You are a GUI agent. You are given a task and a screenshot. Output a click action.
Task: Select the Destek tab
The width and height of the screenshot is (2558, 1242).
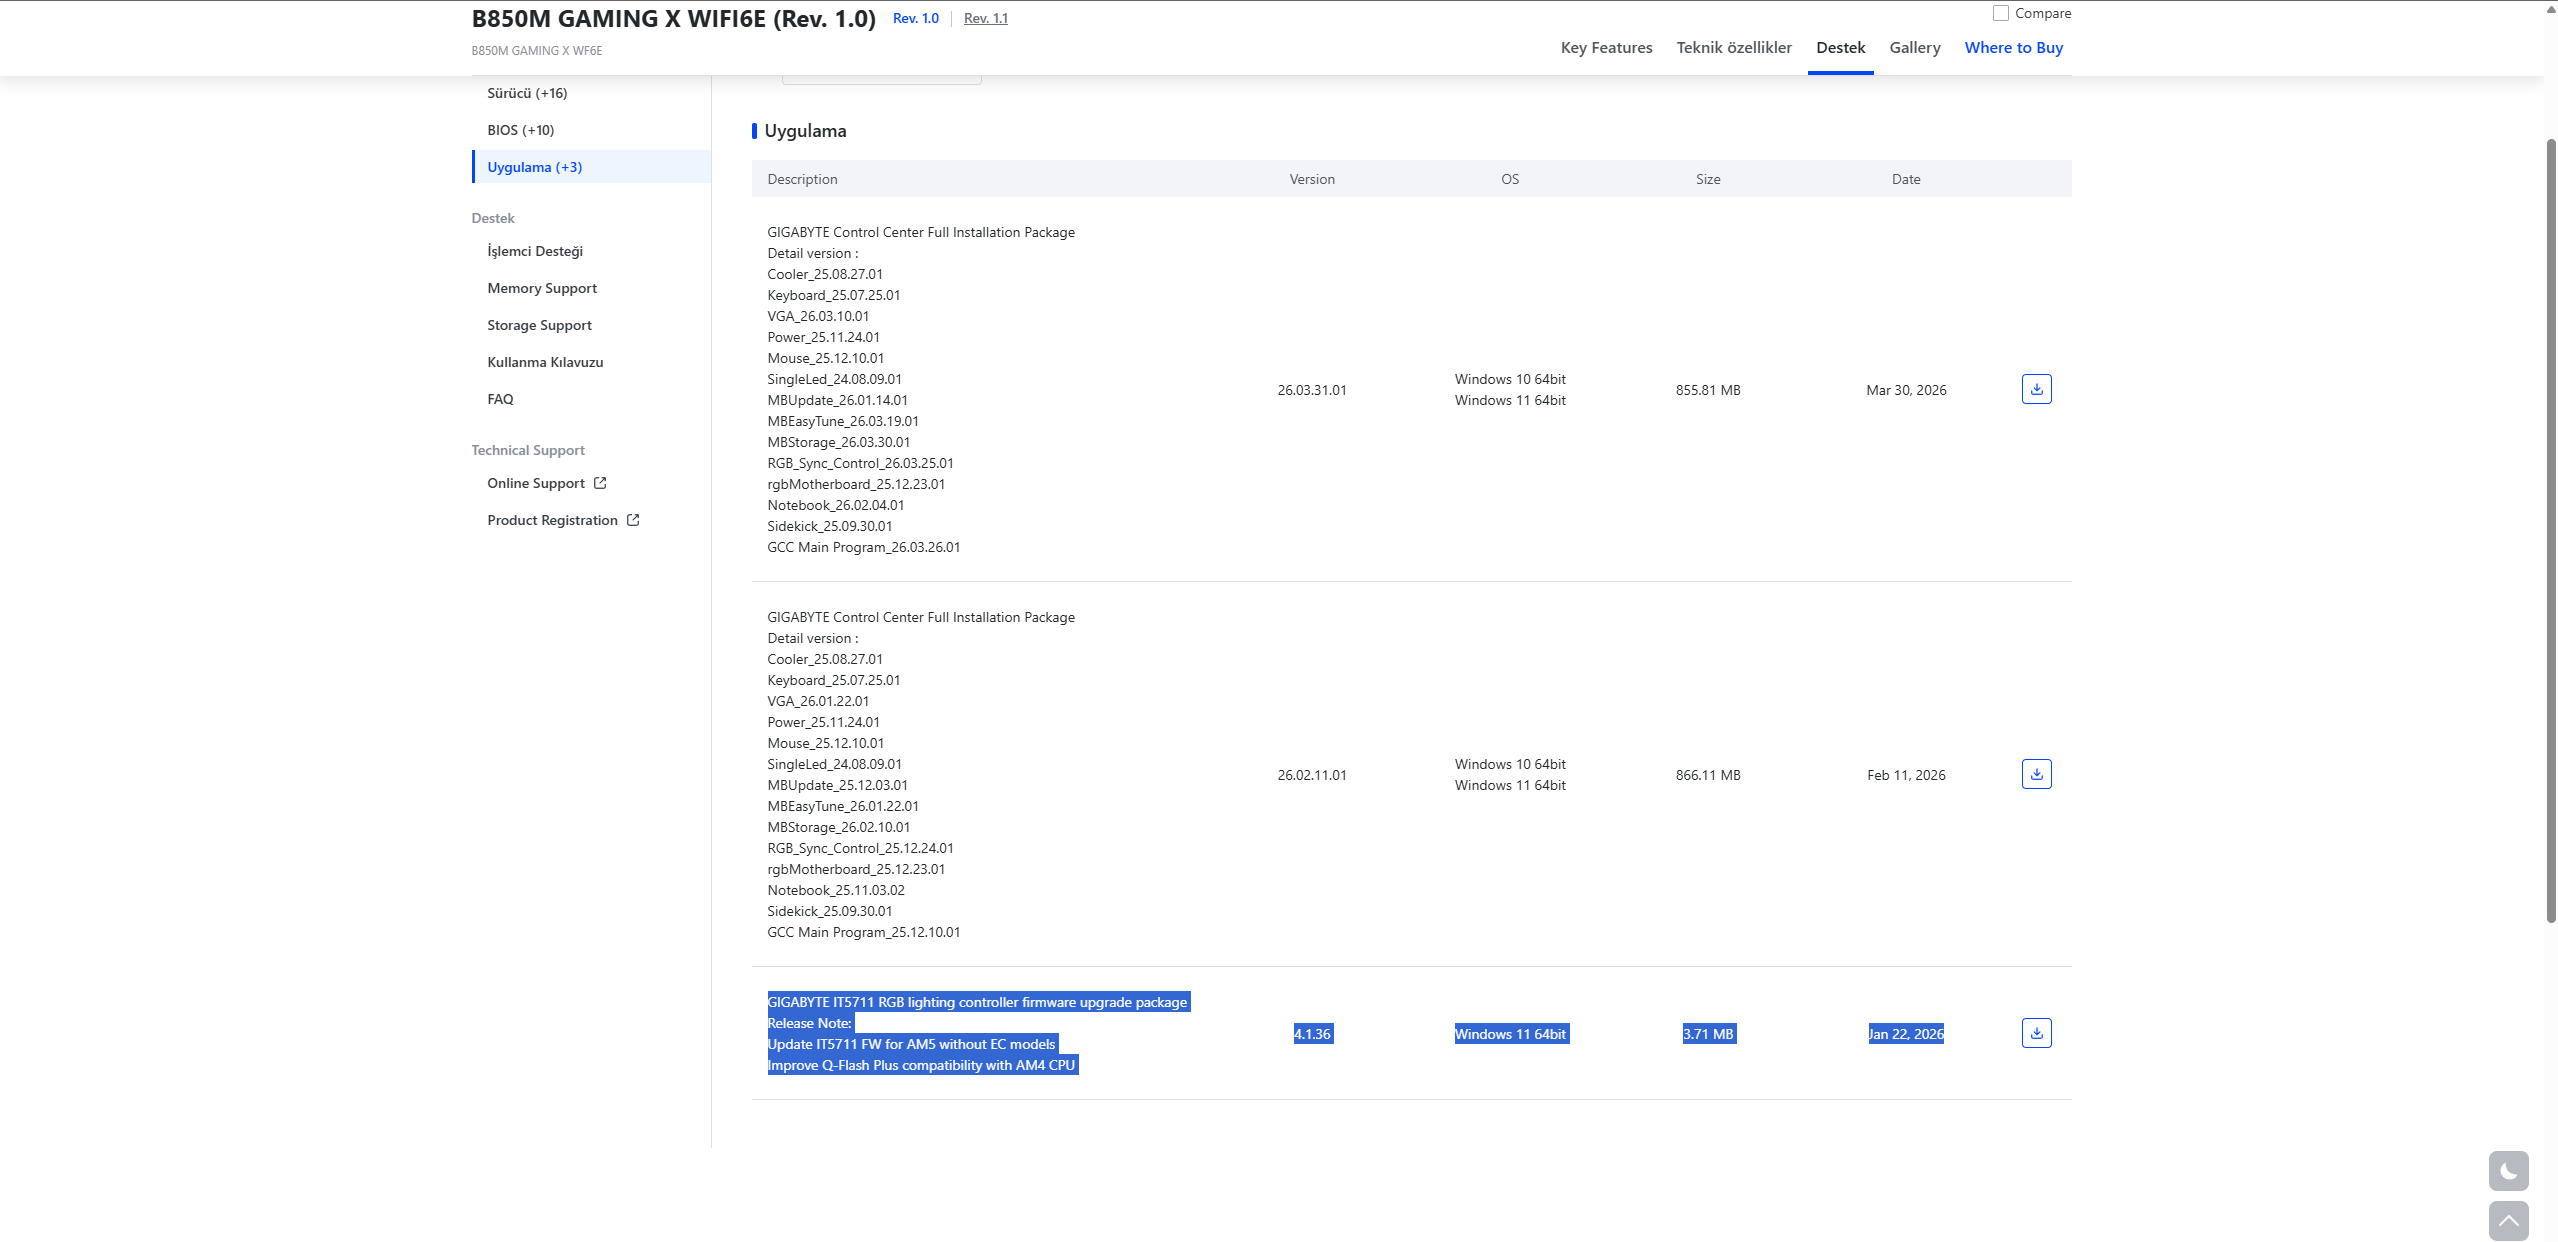pyautogui.click(x=1841, y=48)
